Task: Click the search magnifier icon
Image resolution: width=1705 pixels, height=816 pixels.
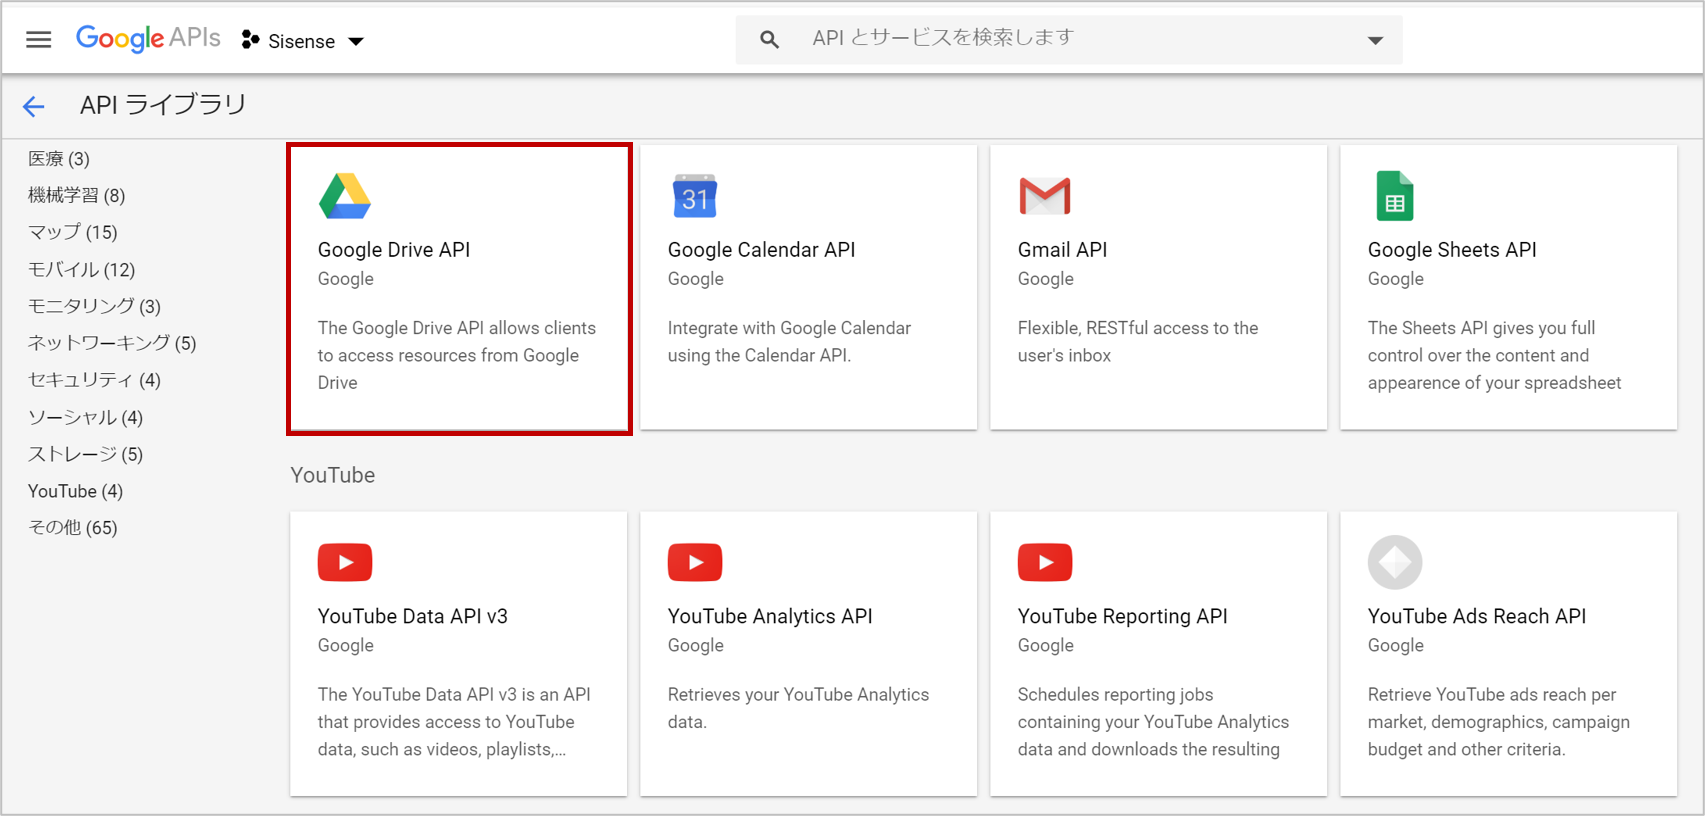Action: click(769, 40)
